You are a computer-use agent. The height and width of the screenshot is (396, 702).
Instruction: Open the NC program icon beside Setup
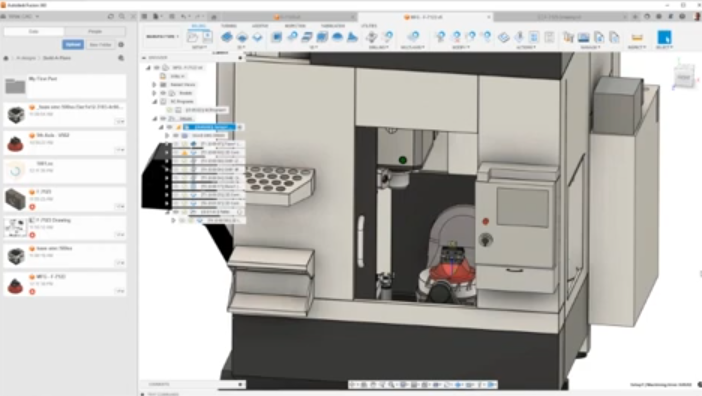pos(207,37)
